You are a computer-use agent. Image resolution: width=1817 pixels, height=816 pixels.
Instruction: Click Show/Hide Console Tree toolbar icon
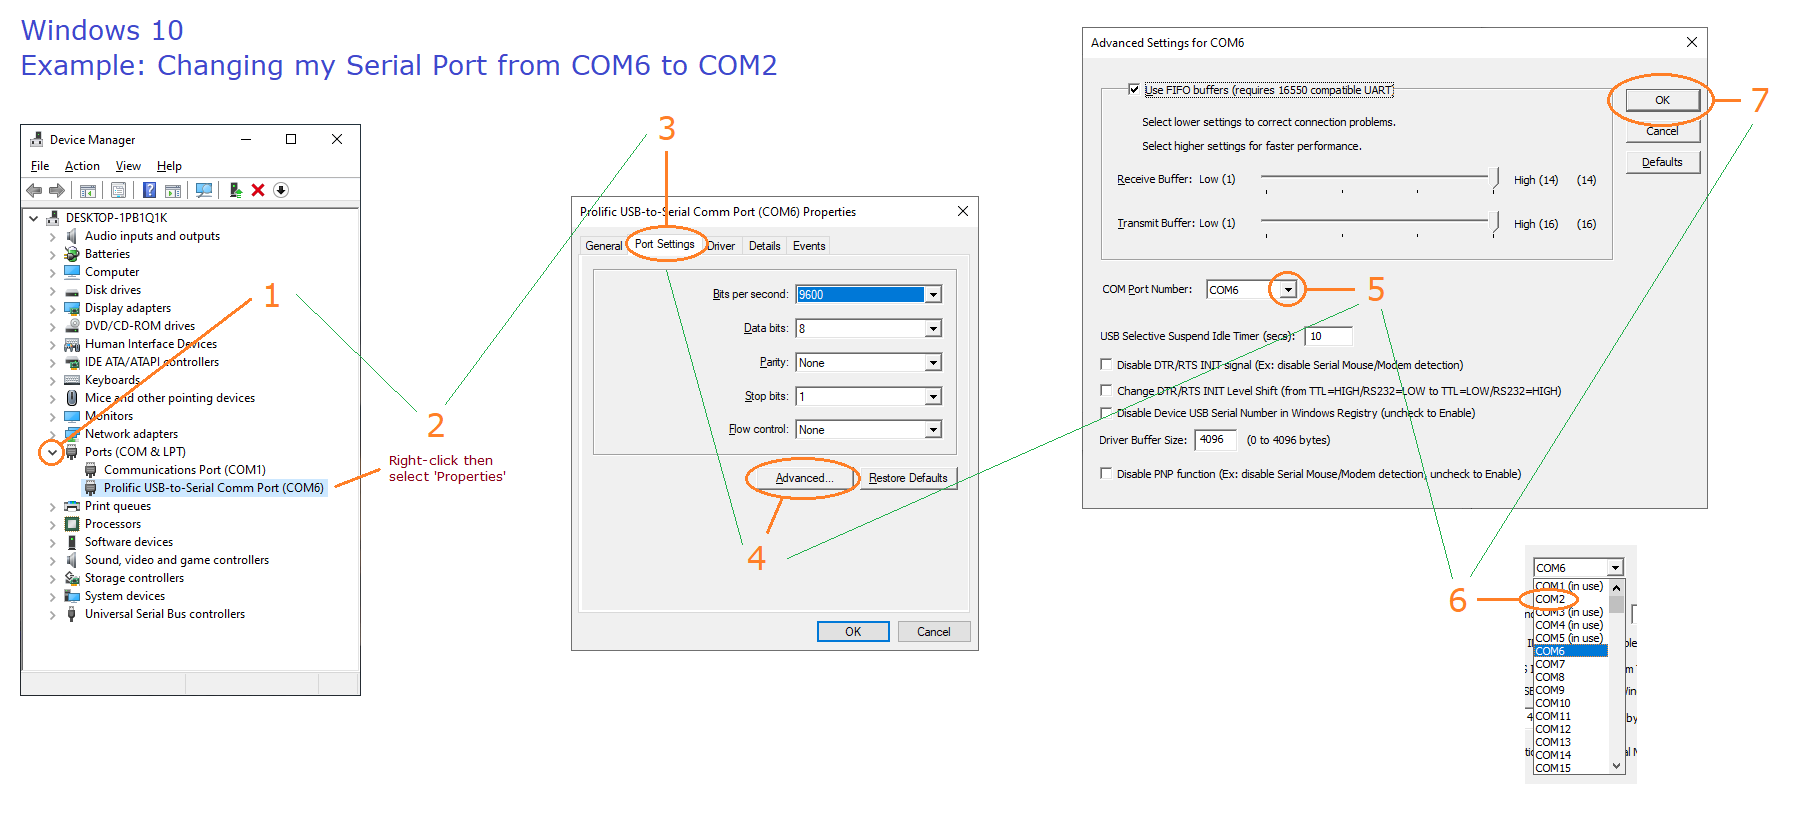(88, 190)
